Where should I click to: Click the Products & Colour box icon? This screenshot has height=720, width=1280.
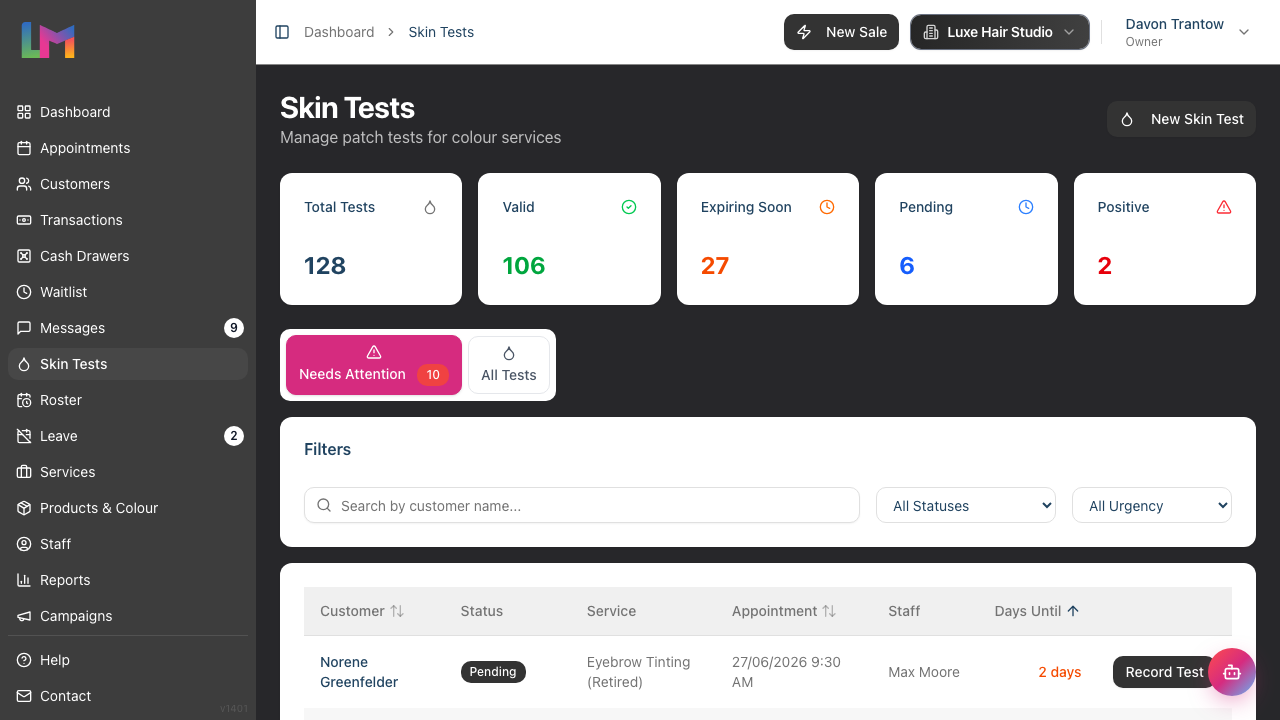tap(24, 508)
